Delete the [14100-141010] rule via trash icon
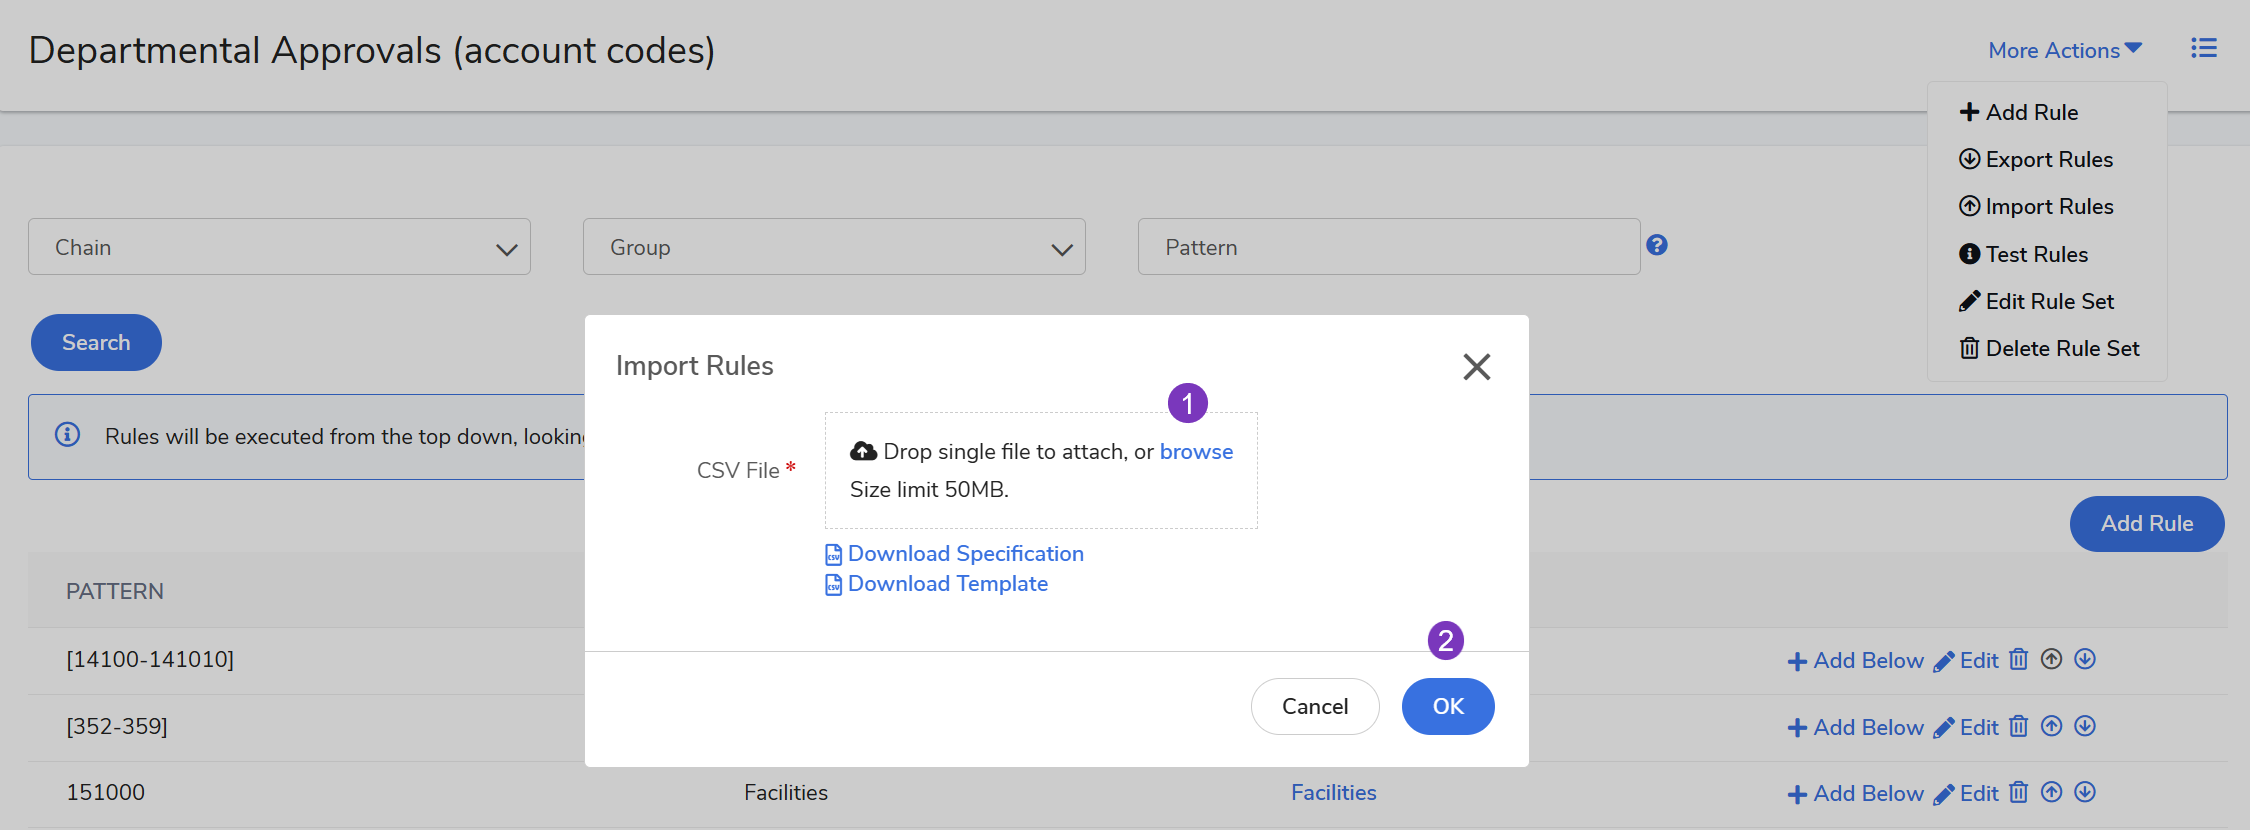 2018,660
